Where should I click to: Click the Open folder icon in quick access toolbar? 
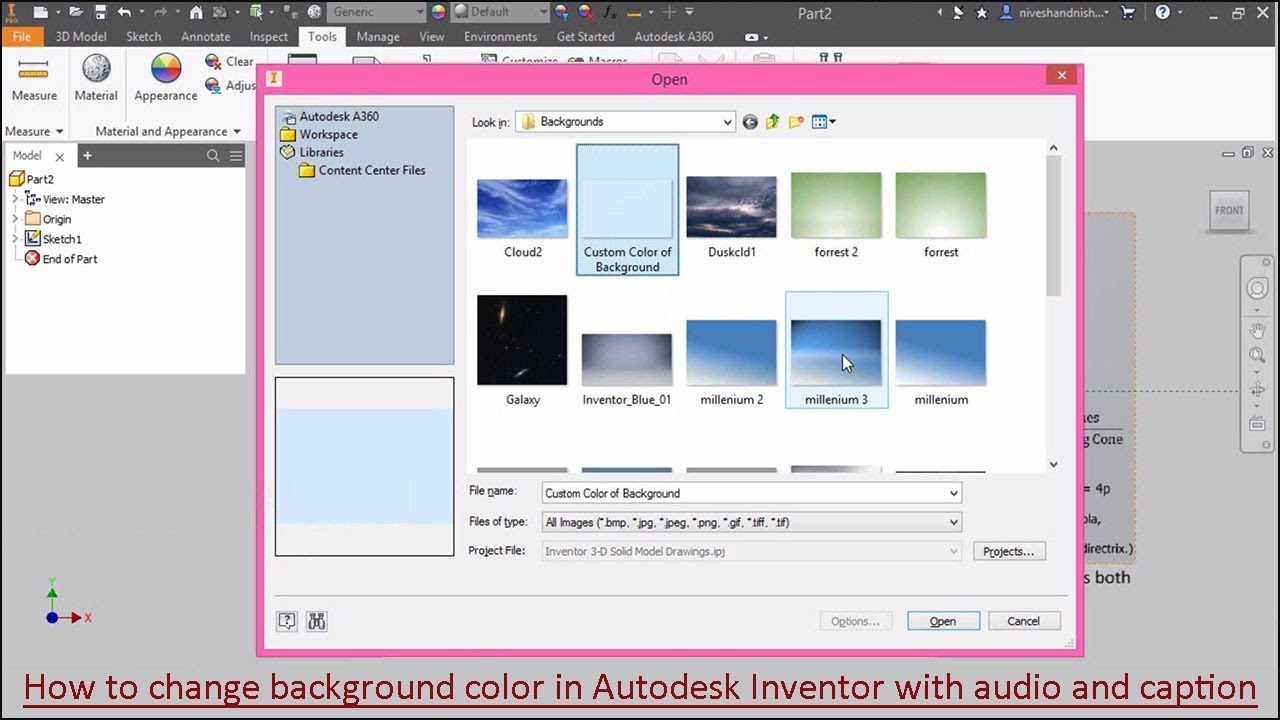(76, 12)
